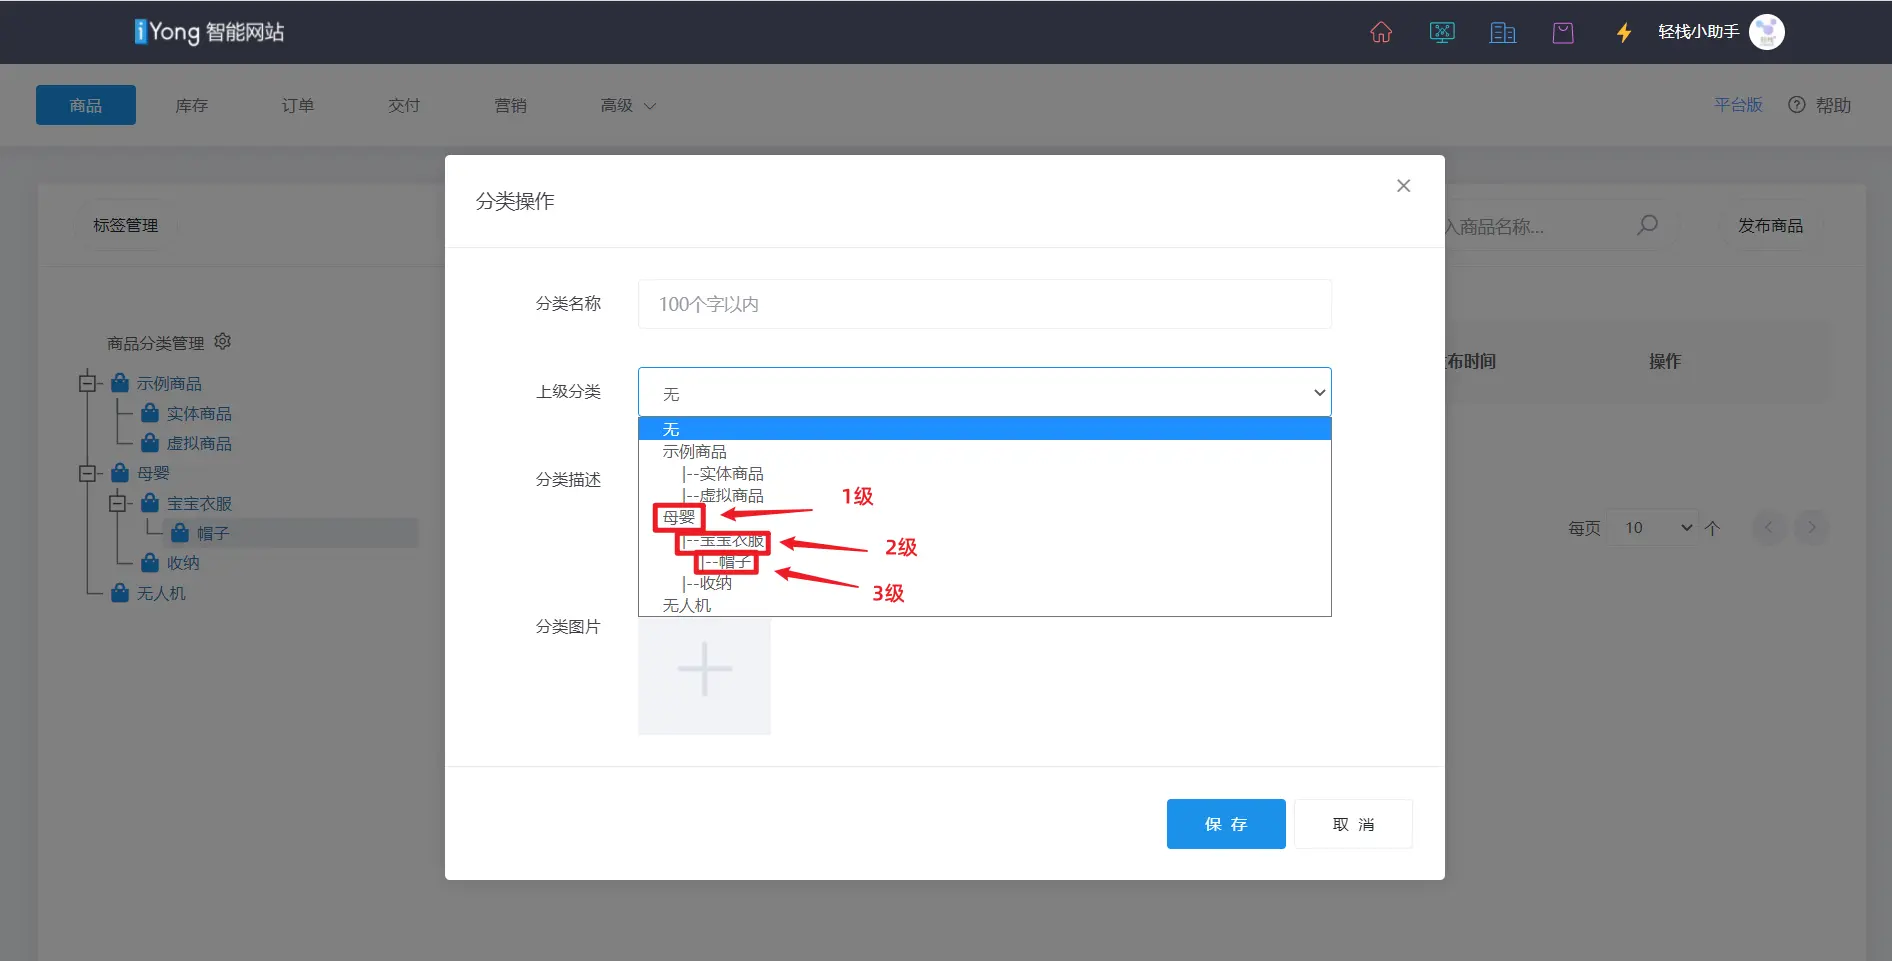Collapse the 示例商品 tree node

(88, 383)
